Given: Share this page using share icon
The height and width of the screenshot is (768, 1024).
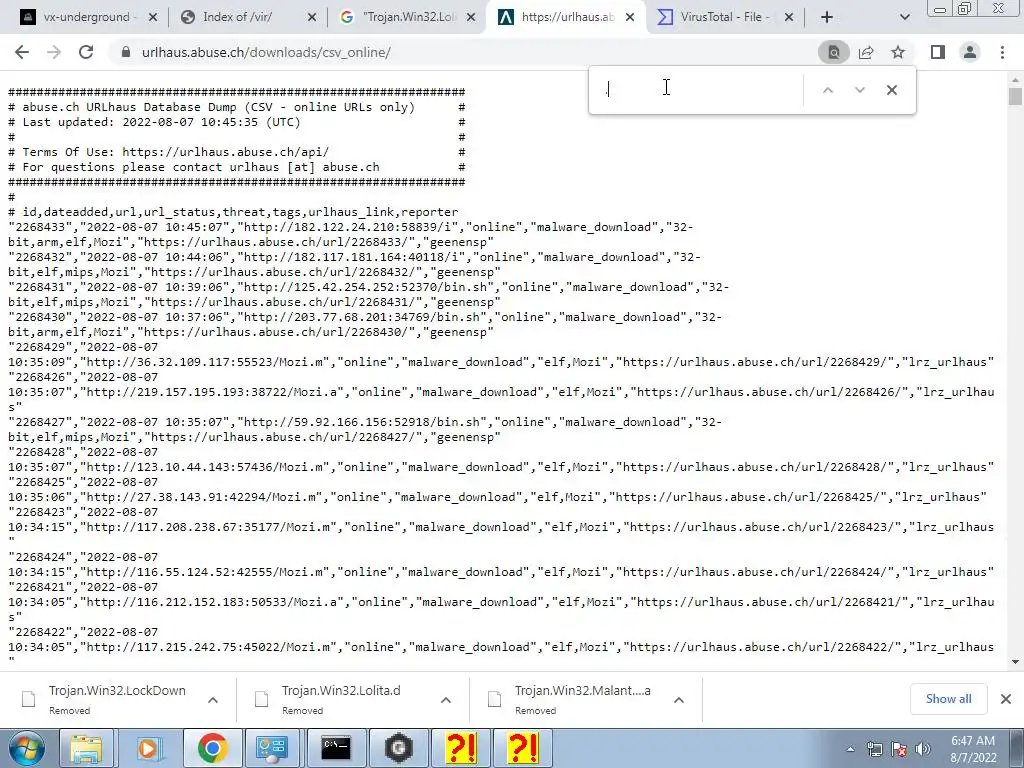Looking at the screenshot, I should [866, 52].
